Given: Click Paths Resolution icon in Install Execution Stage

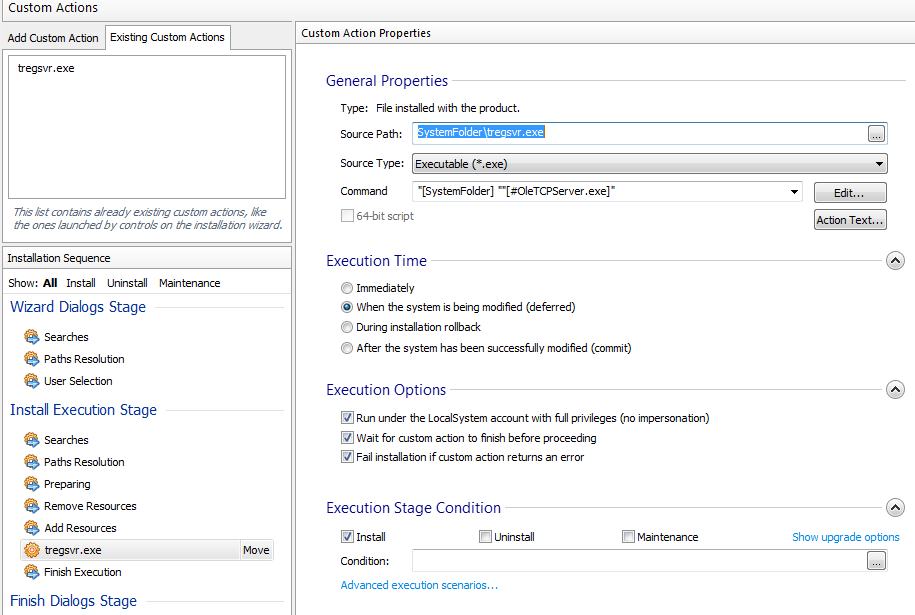Looking at the screenshot, I should pos(31,462).
